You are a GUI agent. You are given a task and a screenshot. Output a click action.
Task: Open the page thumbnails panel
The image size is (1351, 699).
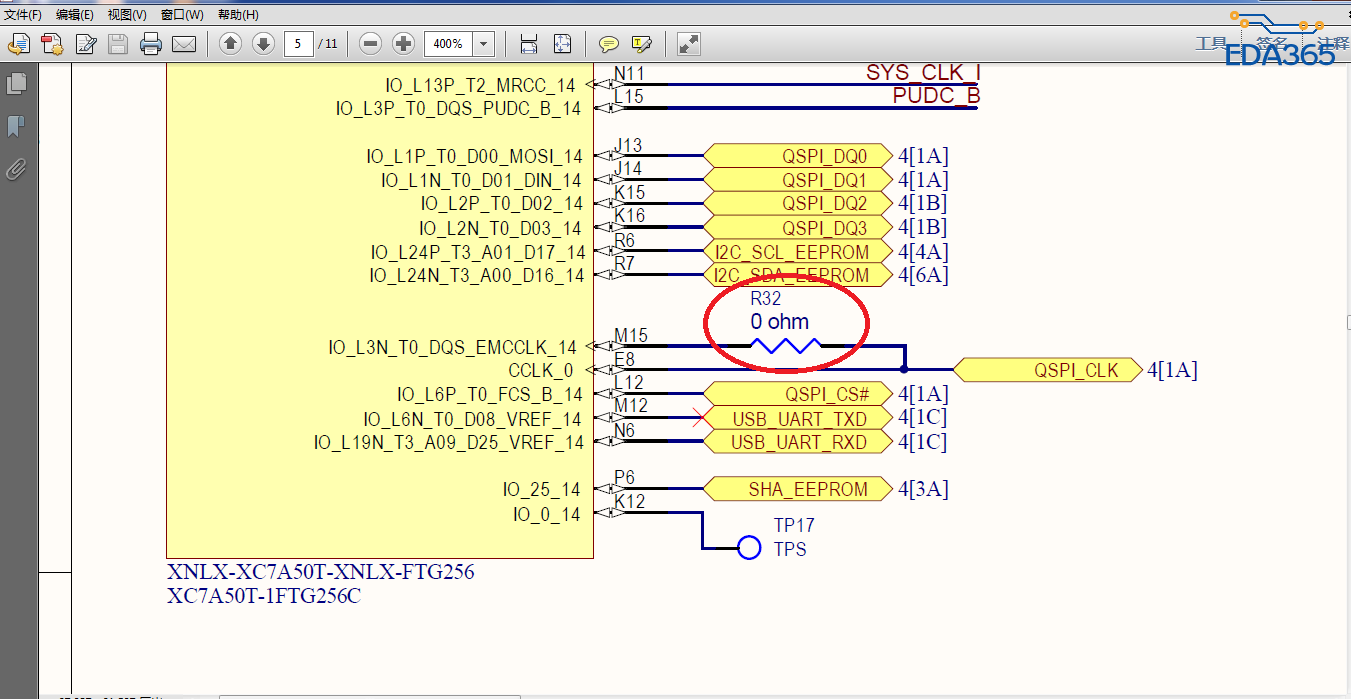(x=16, y=84)
